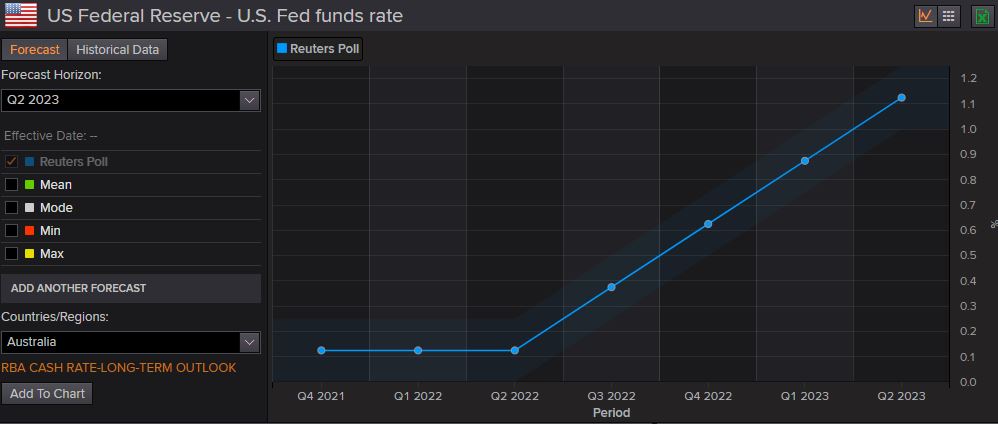Switch to chart view icon
This screenshot has height=424, width=998.
[925, 16]
